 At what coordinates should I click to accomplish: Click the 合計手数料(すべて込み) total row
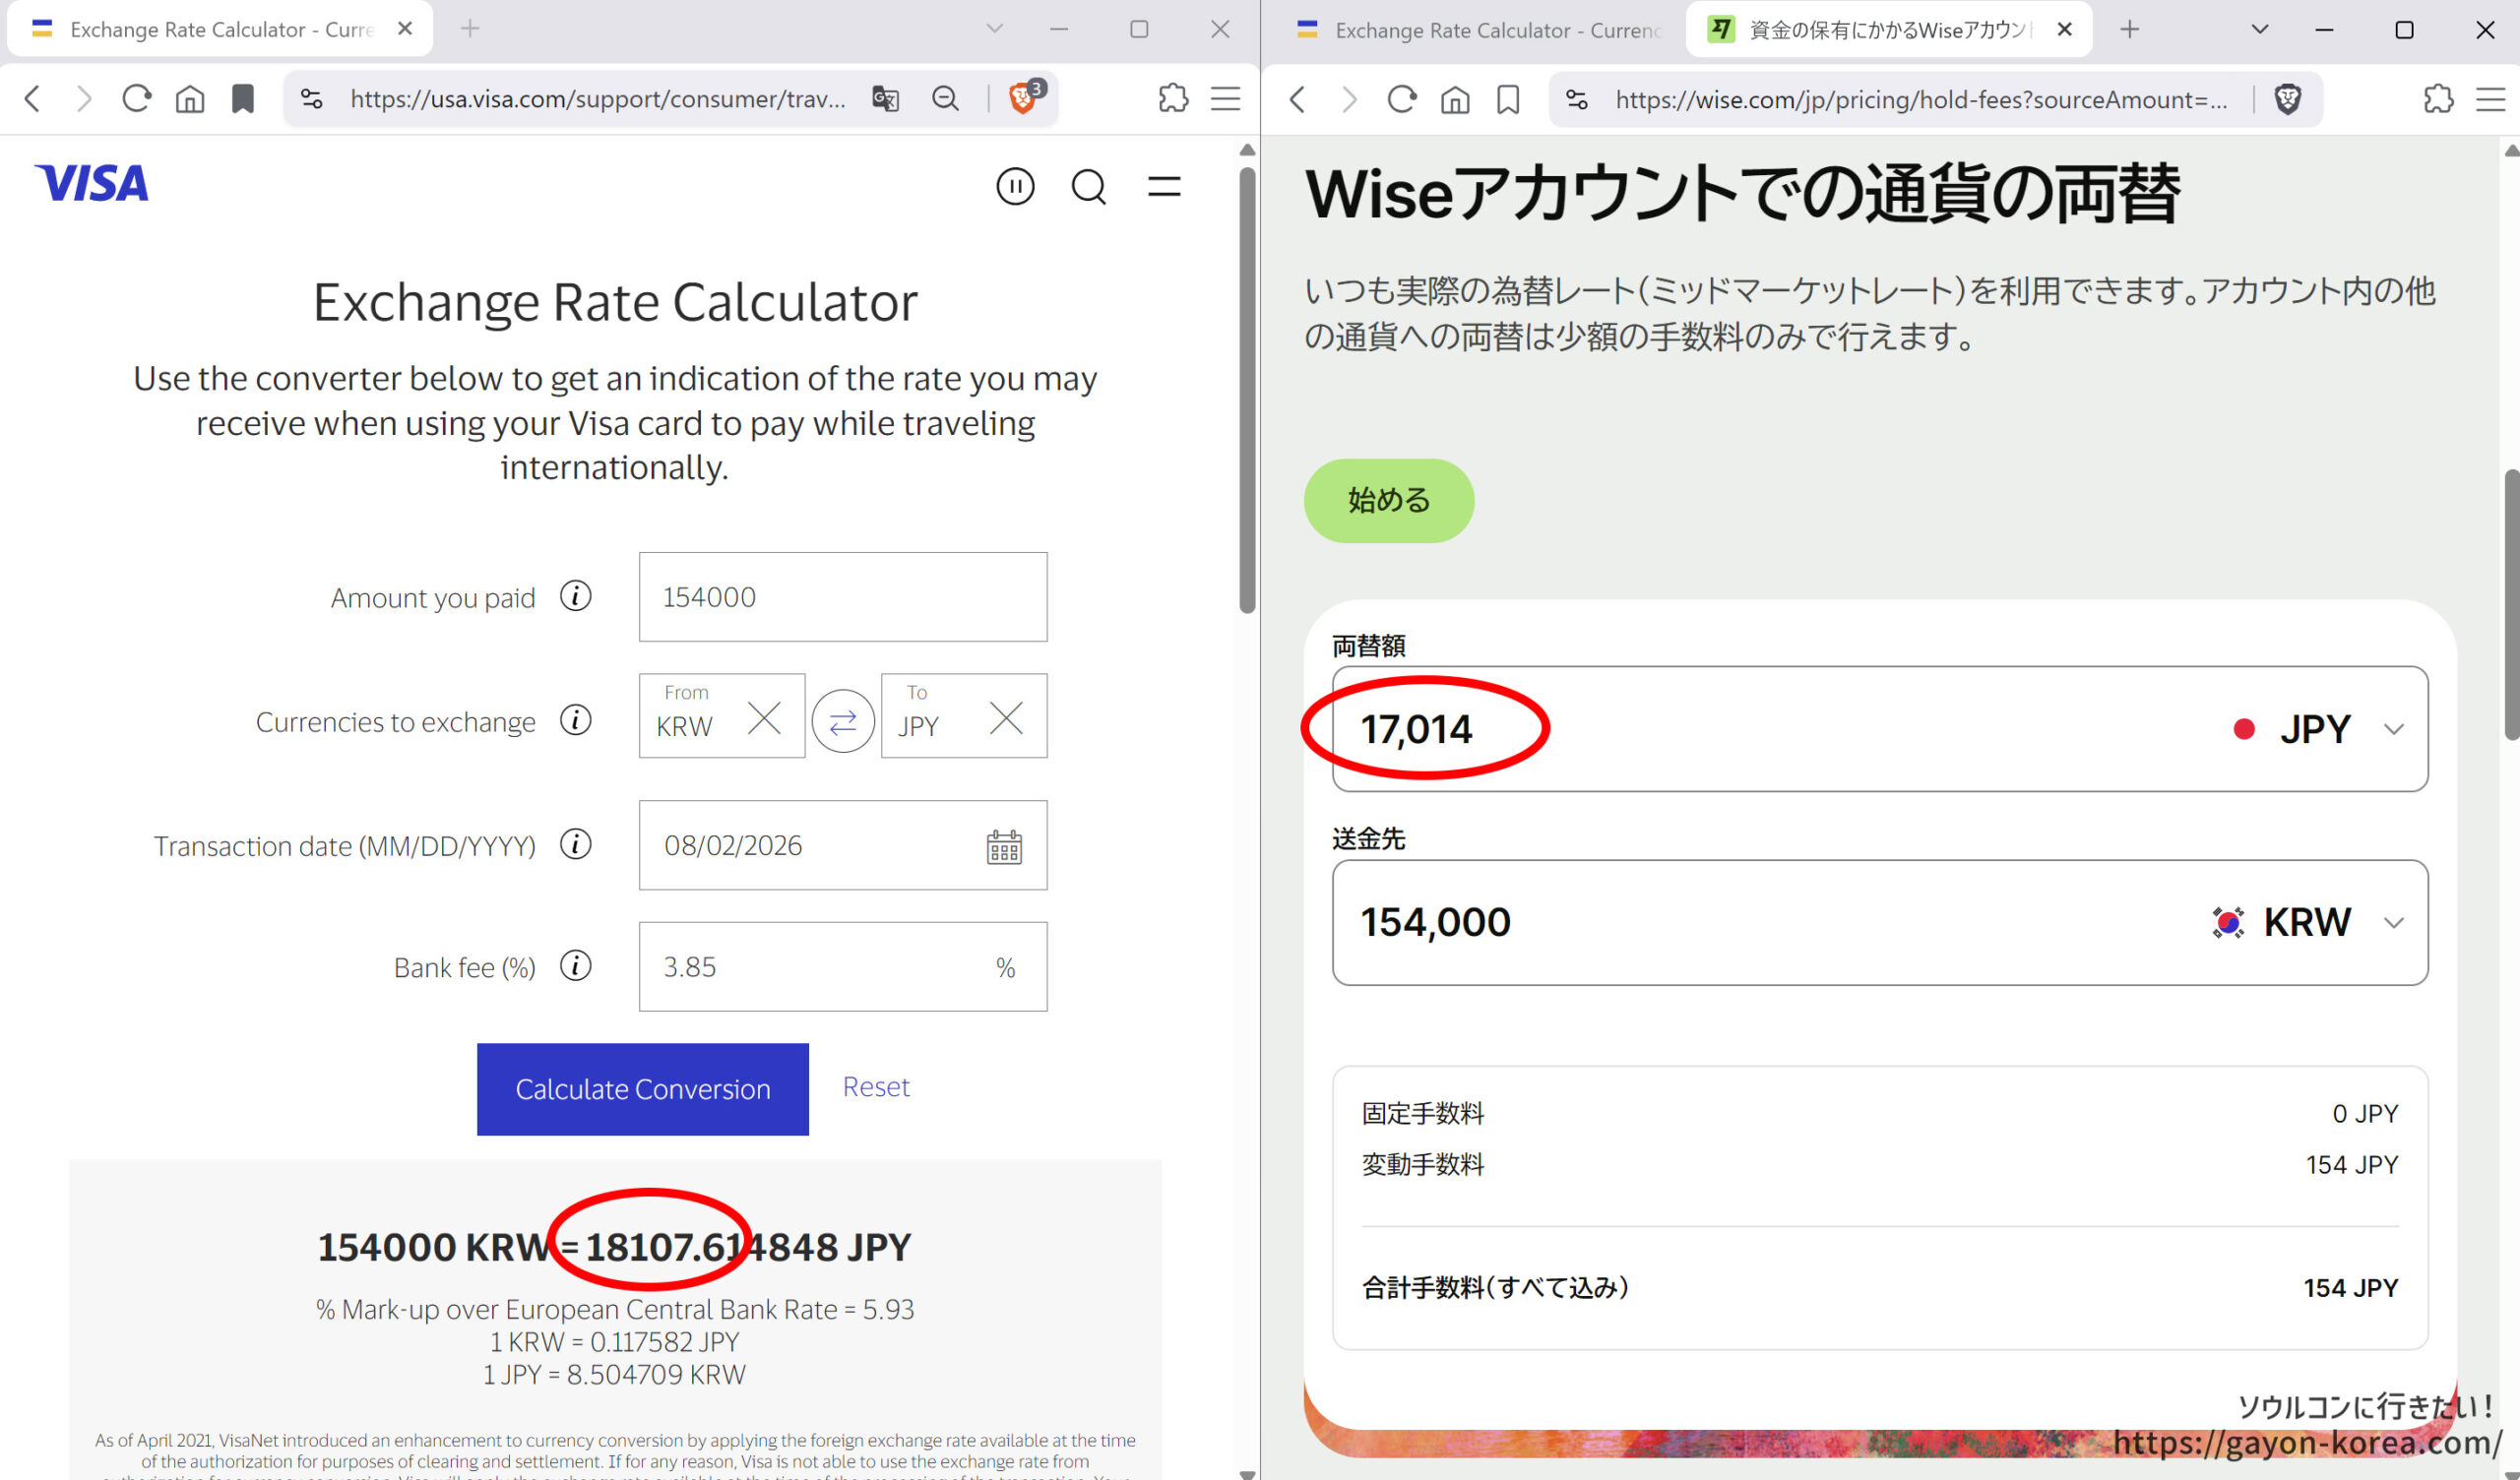pyautogui.click(x=1880, y=1288)
